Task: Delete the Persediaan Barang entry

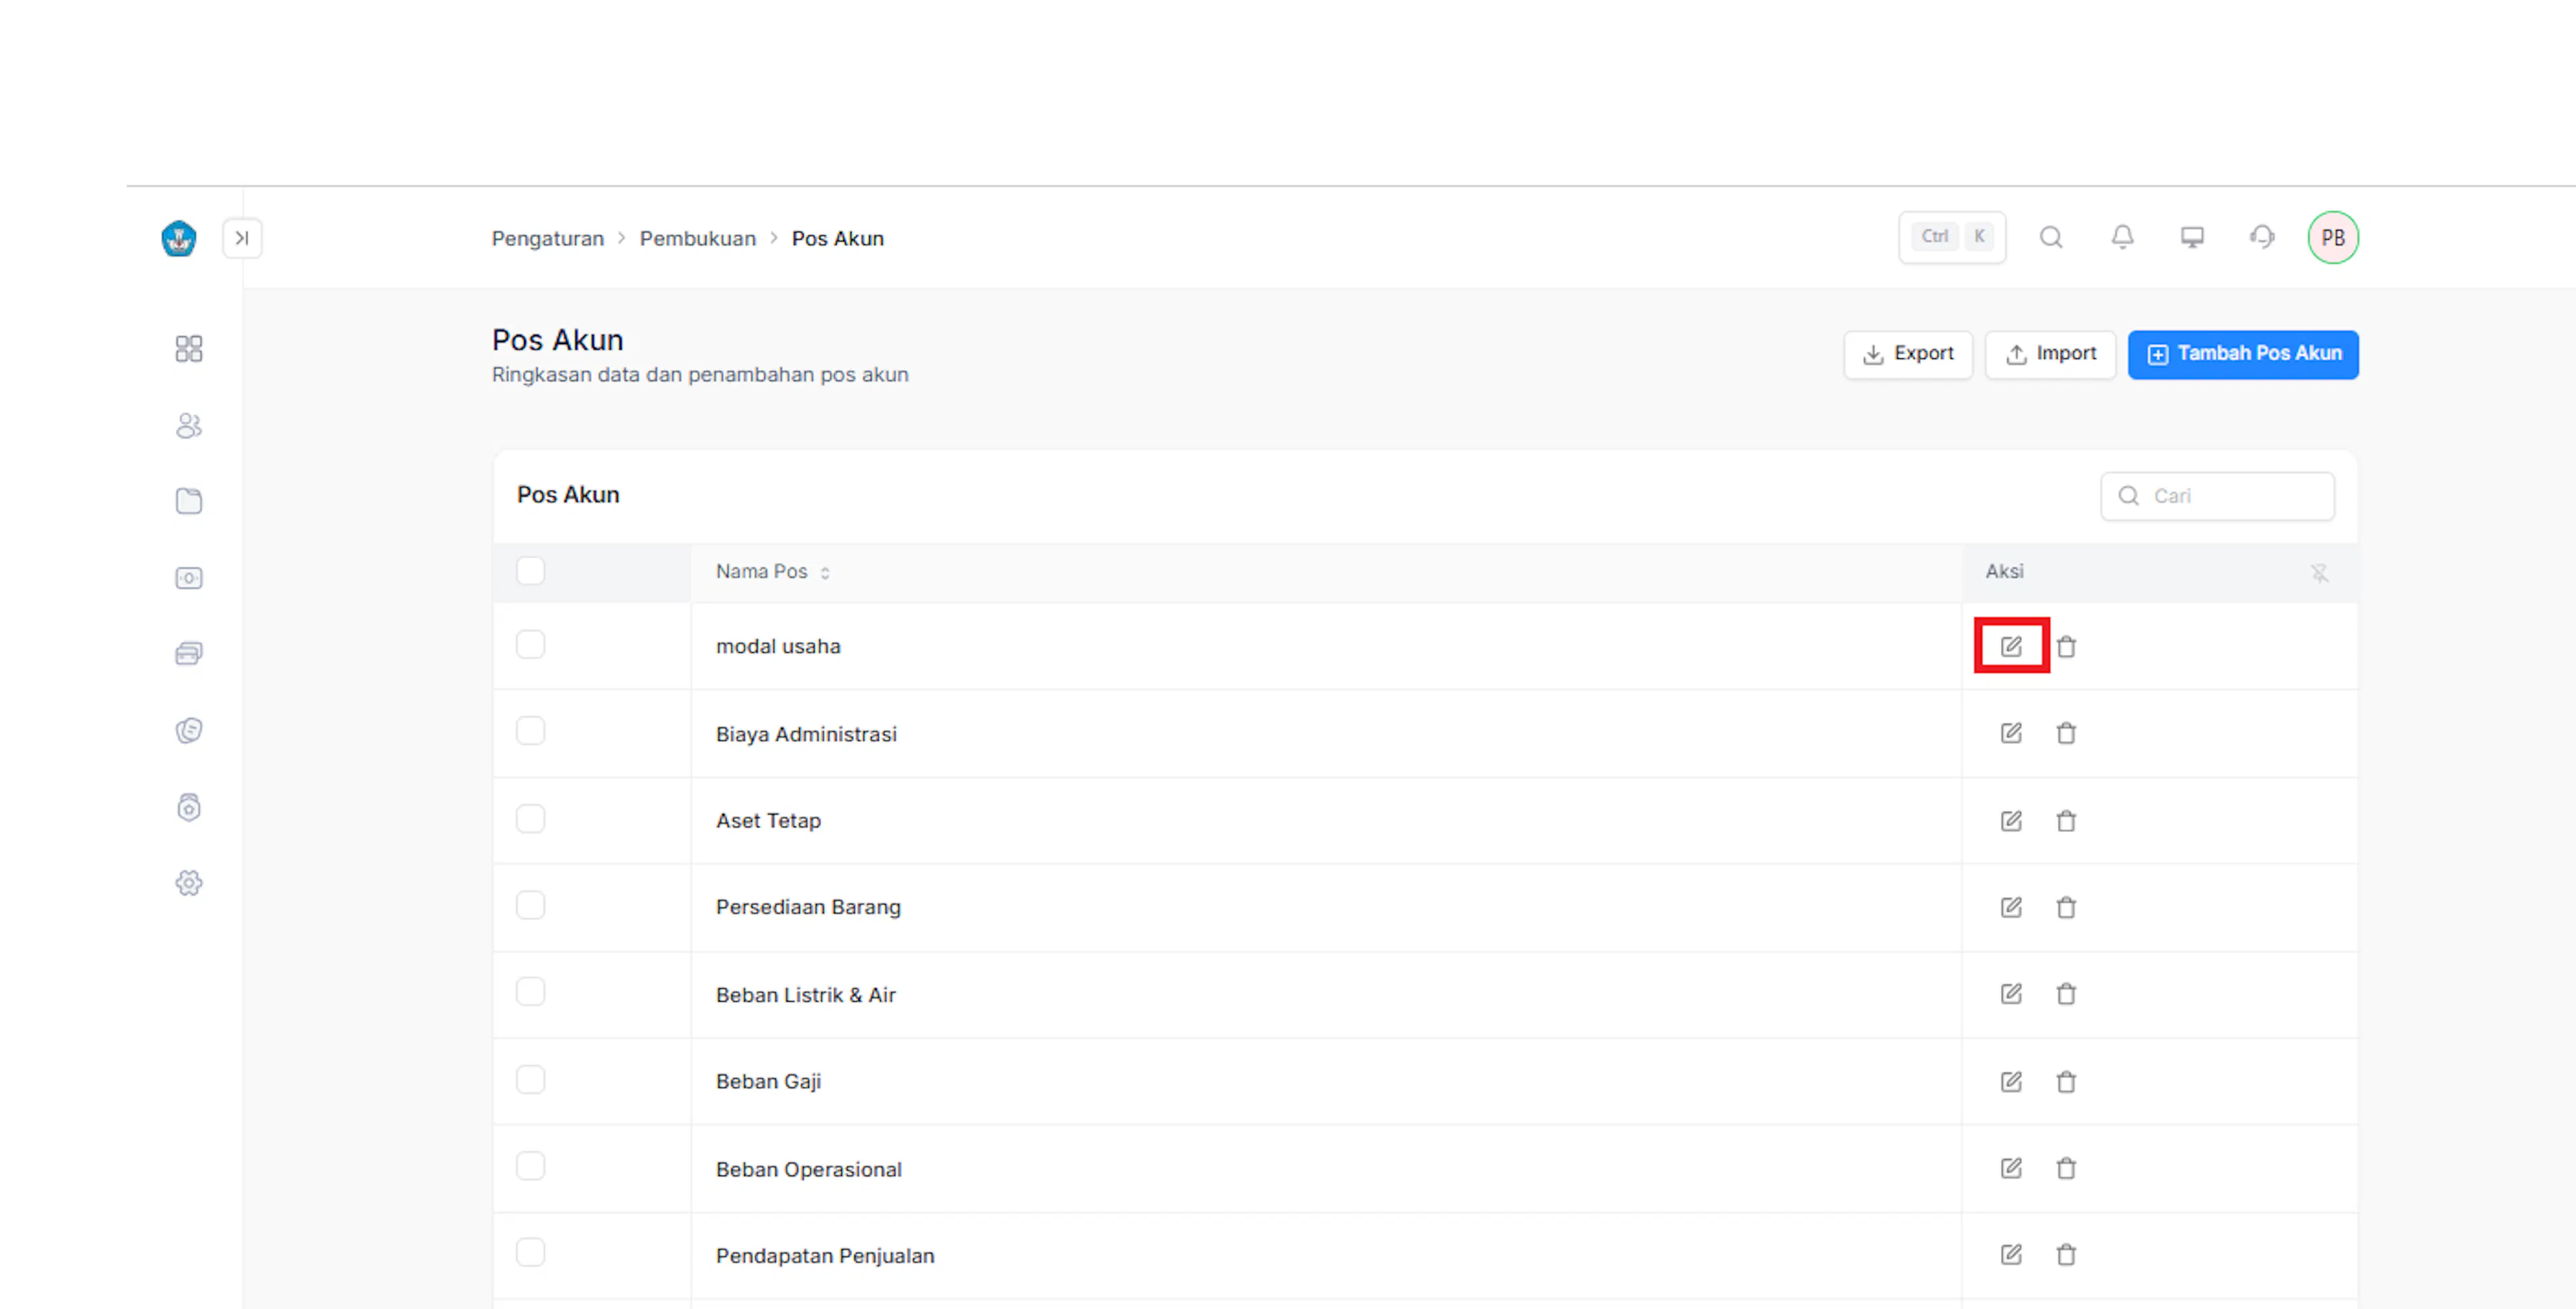Action: pos(2066,907)
